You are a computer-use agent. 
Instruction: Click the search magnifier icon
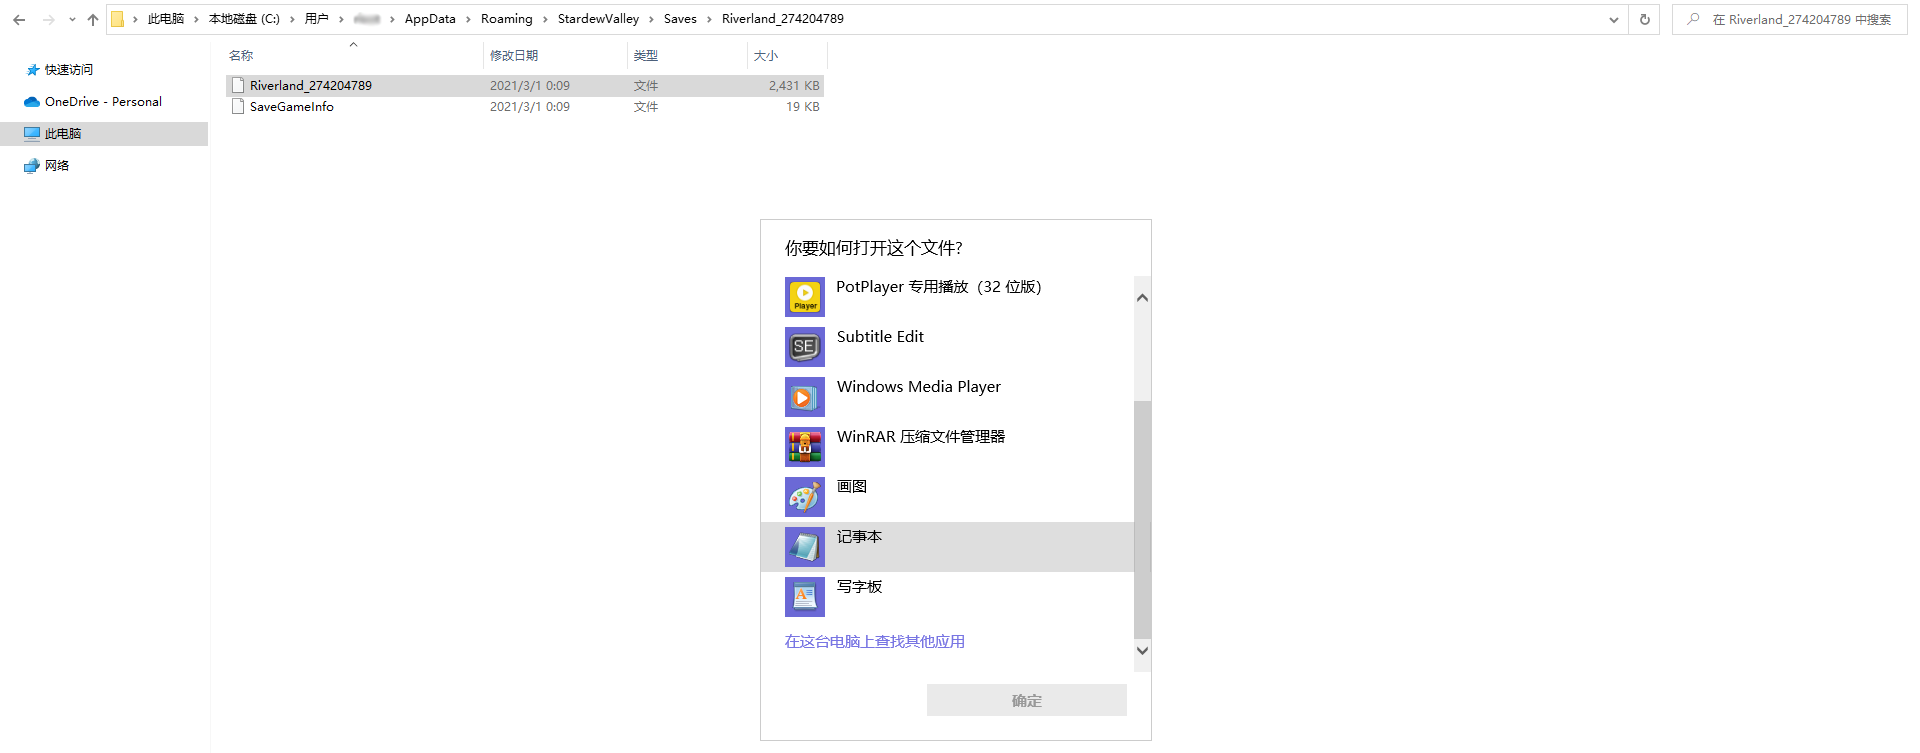point(1693,19)
